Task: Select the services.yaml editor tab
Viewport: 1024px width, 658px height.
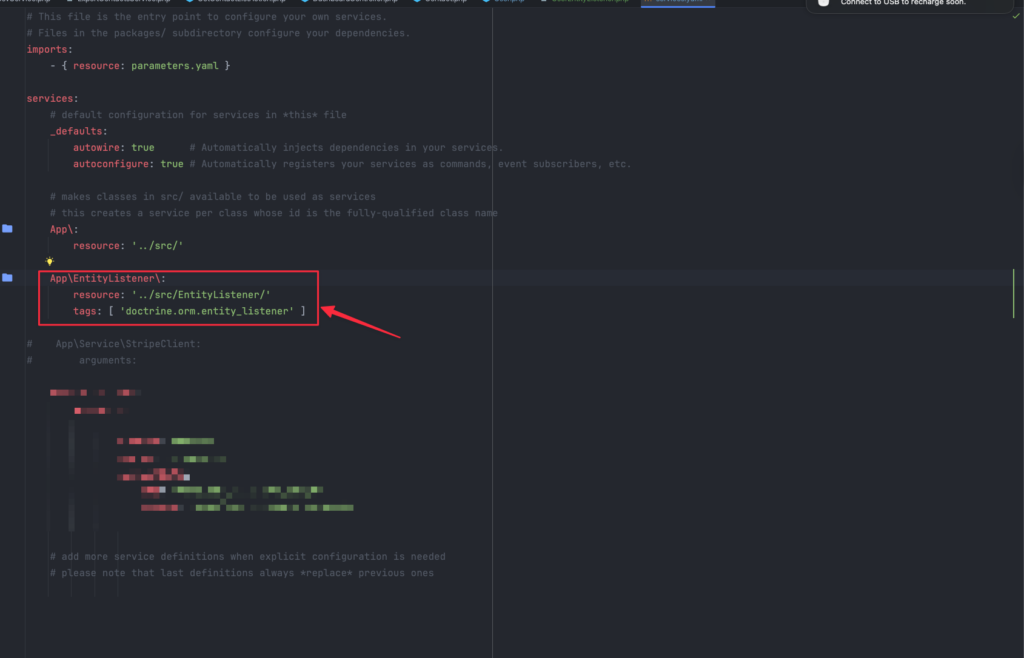Action: point(680,4)
